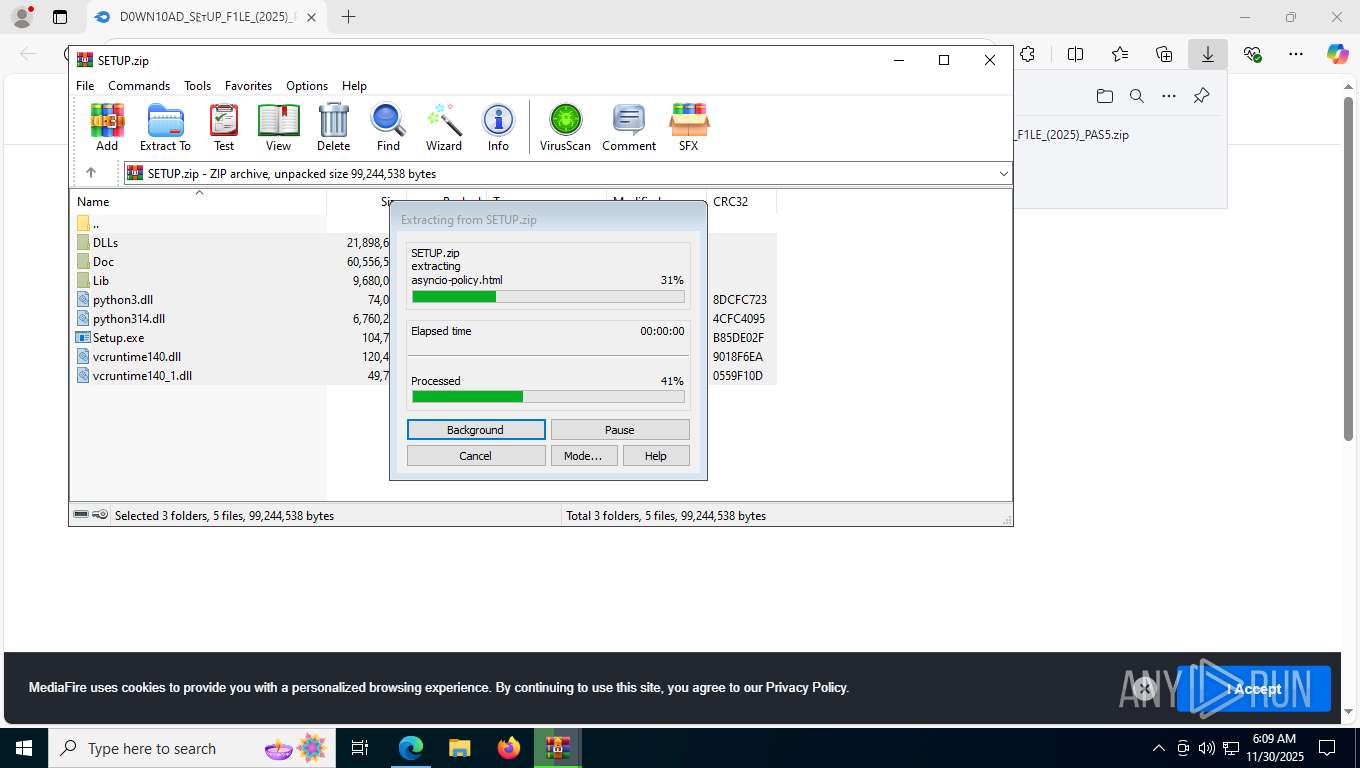Screen dimensions: 1360x768
Task: Open Copilot icon in Edge
Action: pyautogui.click(x=1338, y=55)
